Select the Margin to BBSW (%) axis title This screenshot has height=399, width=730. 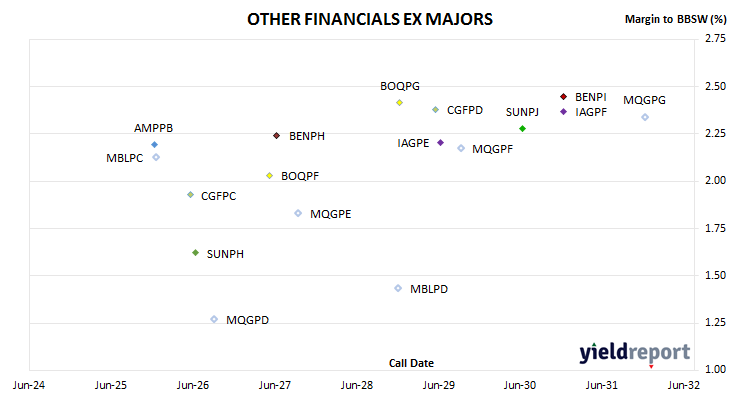(676, 19)
